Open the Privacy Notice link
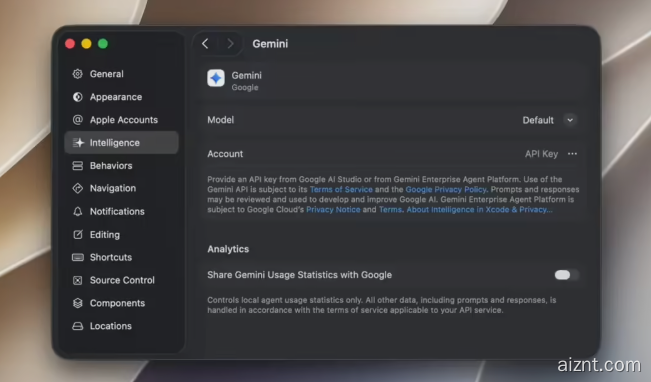This screenshot has height=382, width=651. point(333,210)
